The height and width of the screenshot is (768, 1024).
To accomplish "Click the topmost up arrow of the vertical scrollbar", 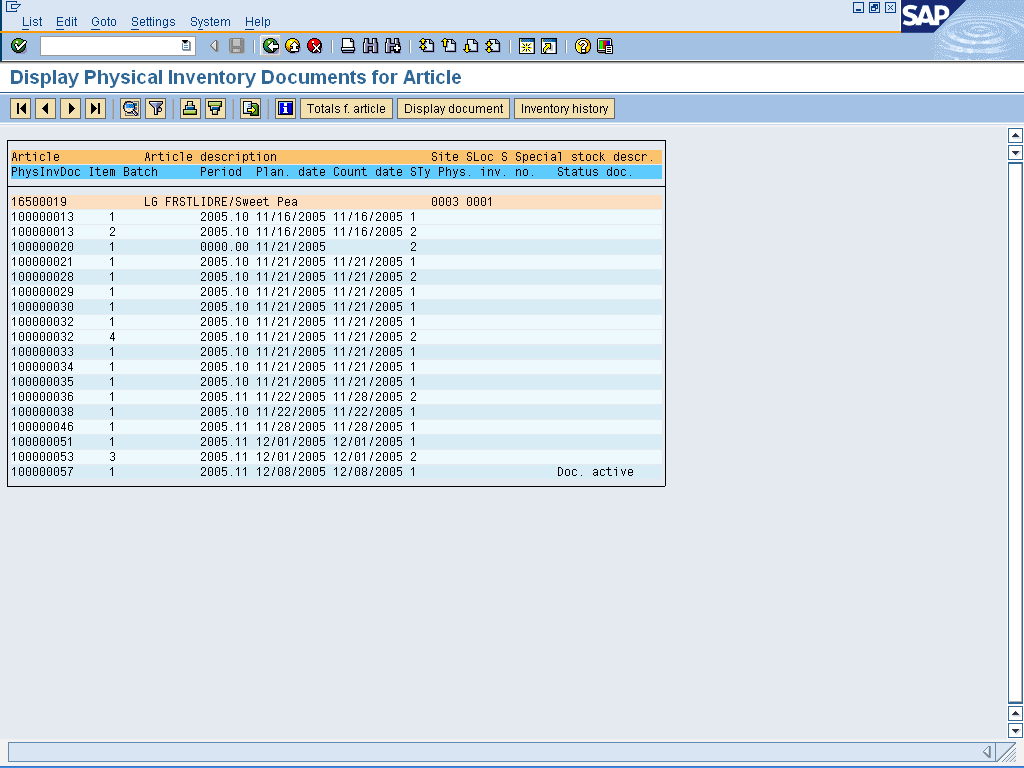I will tap(1015, 135).
